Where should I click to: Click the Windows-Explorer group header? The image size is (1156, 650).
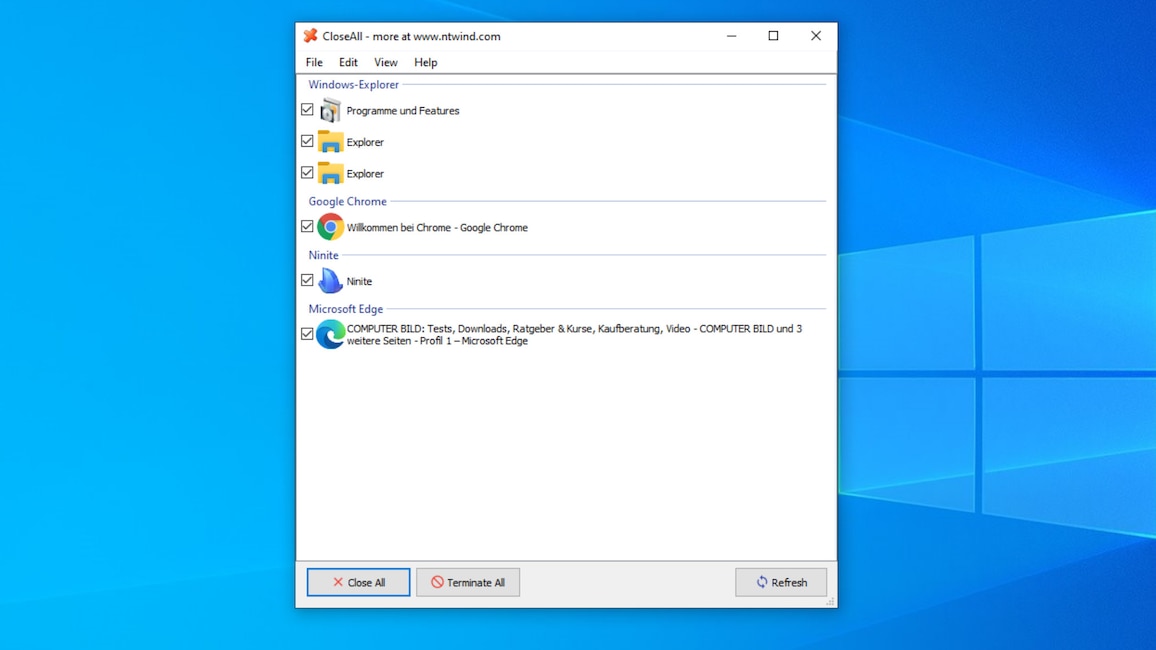[353, 85]
